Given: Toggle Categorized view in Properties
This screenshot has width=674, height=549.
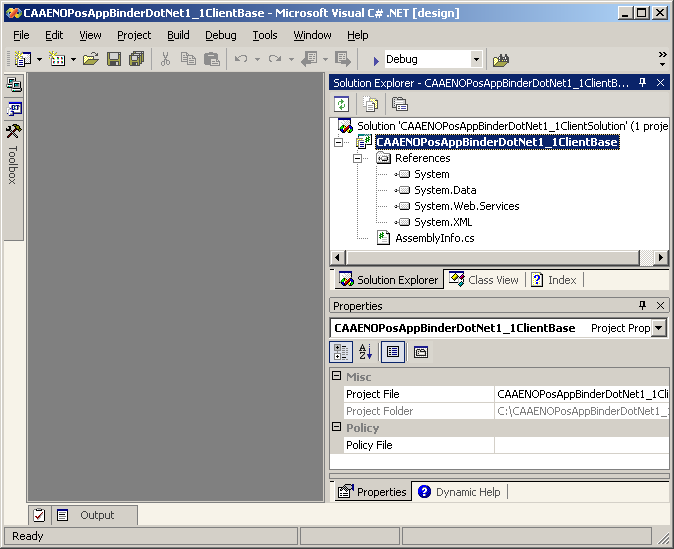Looking at the screenshot, I should click(x=341, y=352).
